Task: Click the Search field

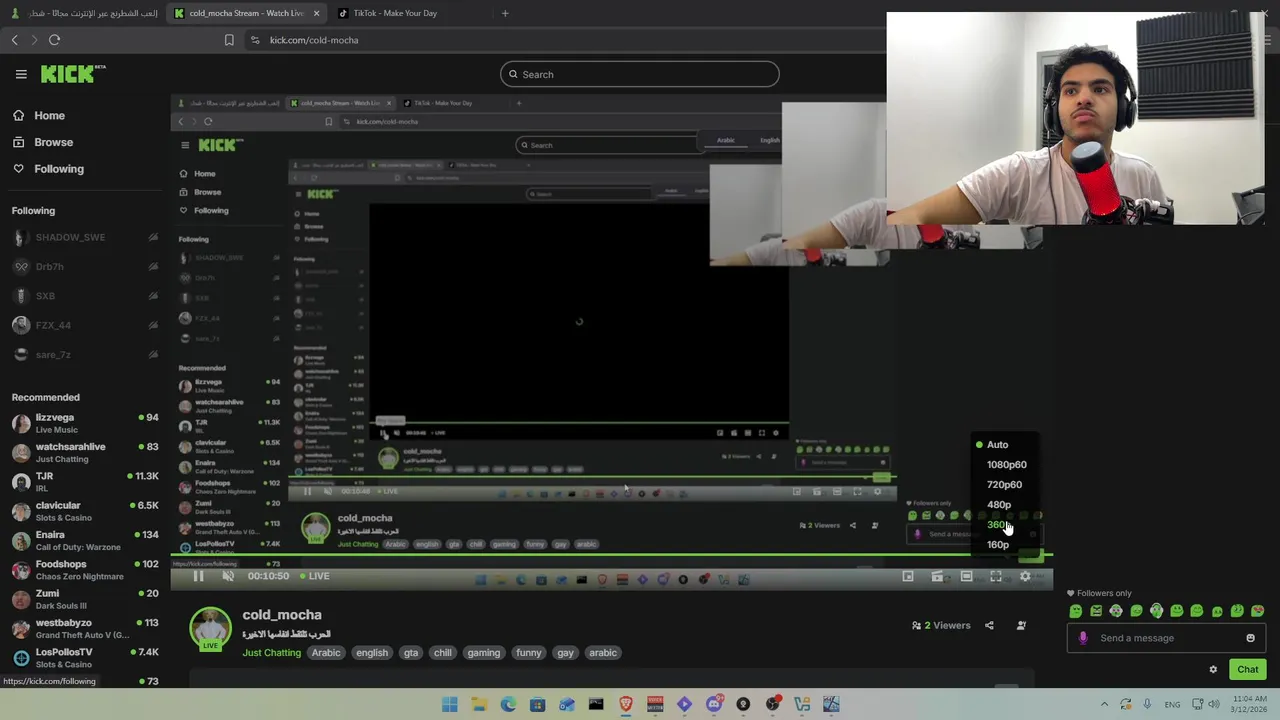Action: tap(640, 74)
